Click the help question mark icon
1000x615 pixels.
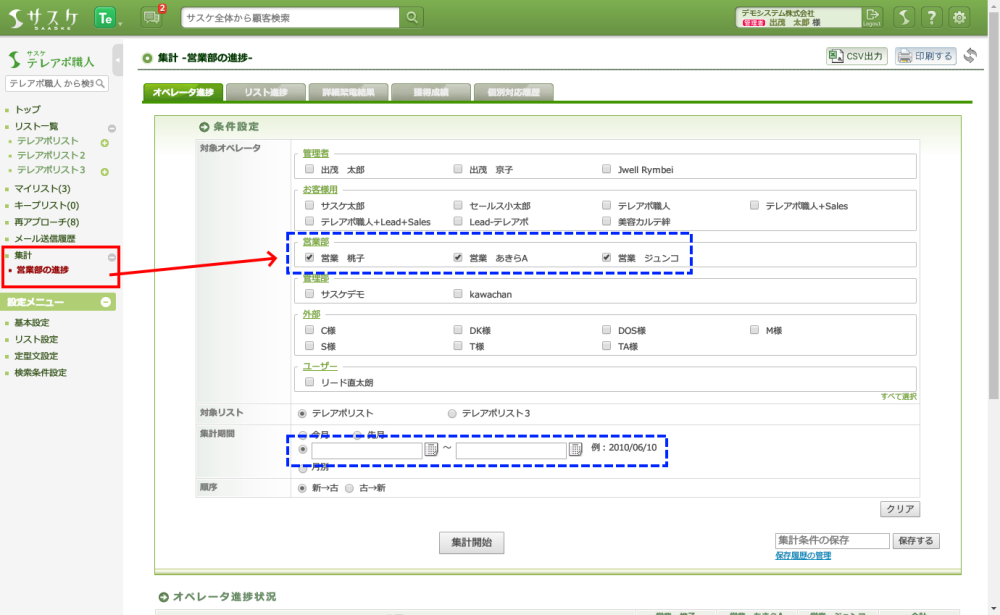point(931,17)
